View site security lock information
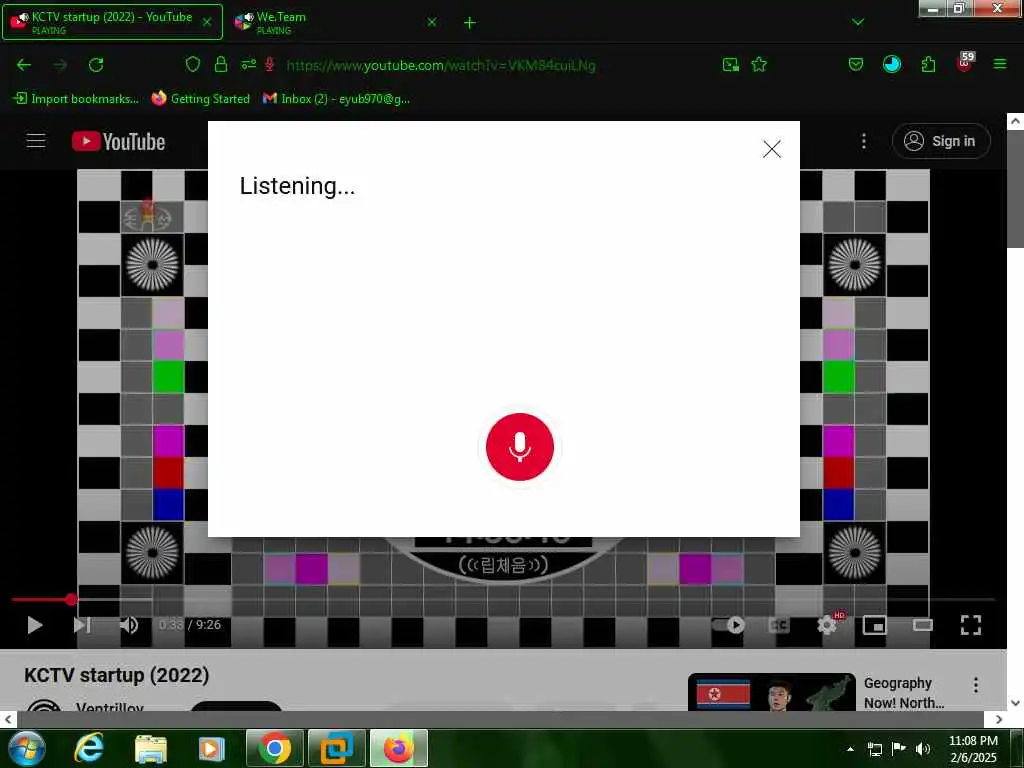Screen dimensions: 1024x768 (x=221, y=64)
